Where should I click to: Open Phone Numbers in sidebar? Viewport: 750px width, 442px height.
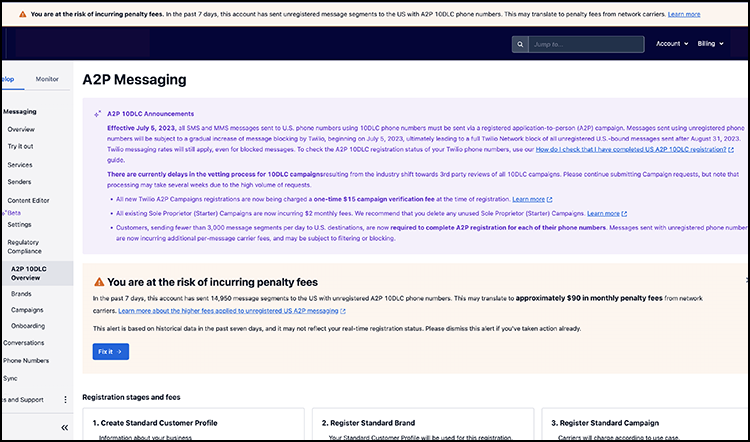point(26,360)
